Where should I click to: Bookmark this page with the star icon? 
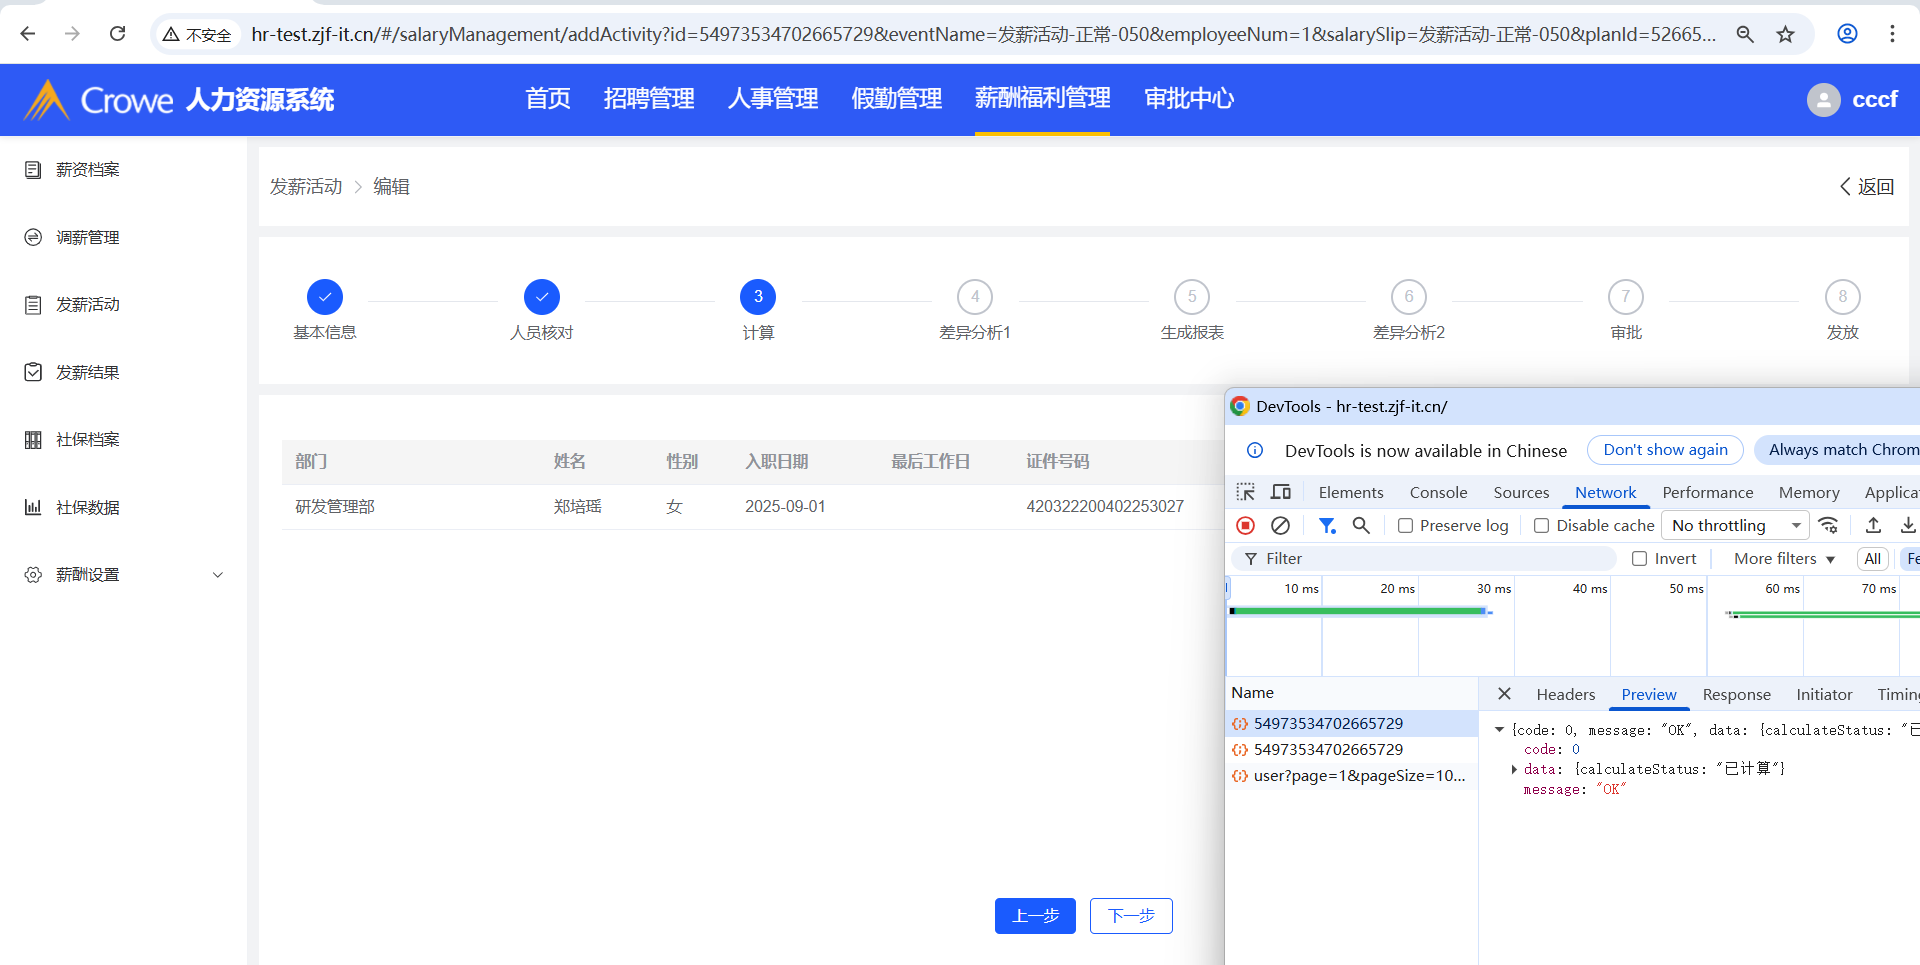point(1785,34)
